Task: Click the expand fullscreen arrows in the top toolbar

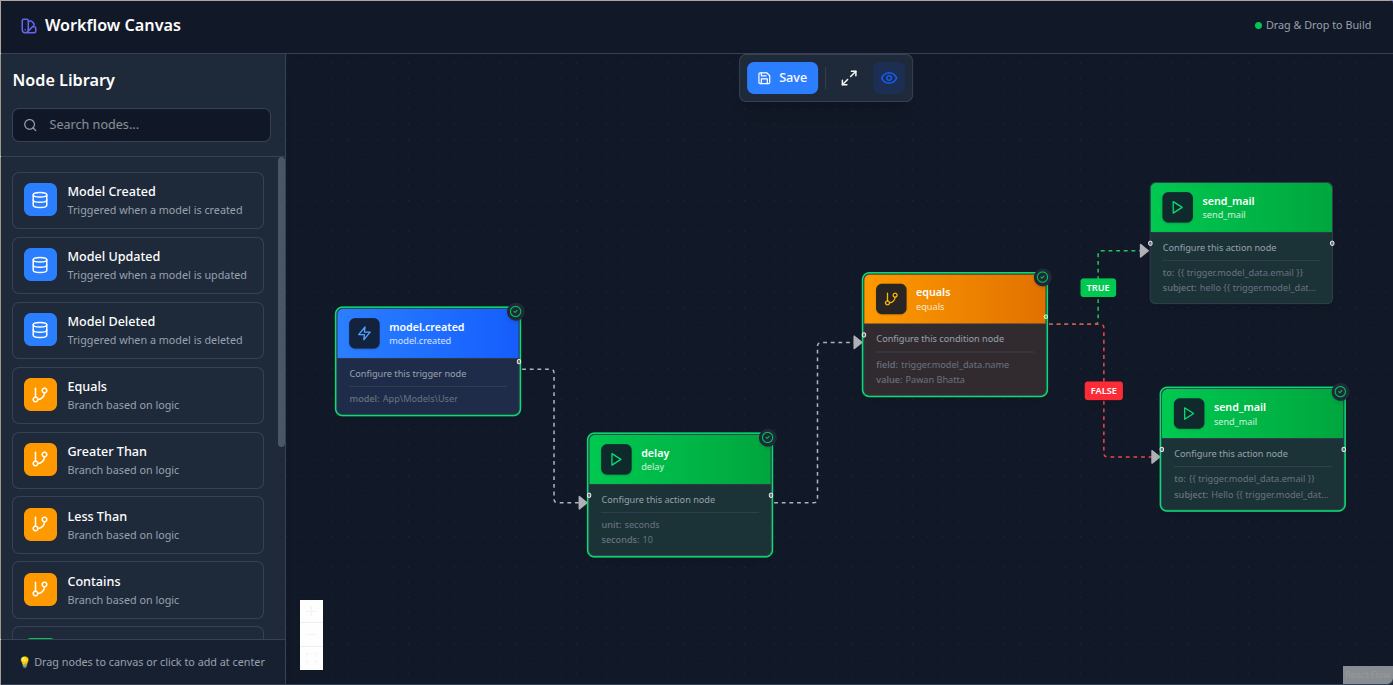Action: pos(849,77)
